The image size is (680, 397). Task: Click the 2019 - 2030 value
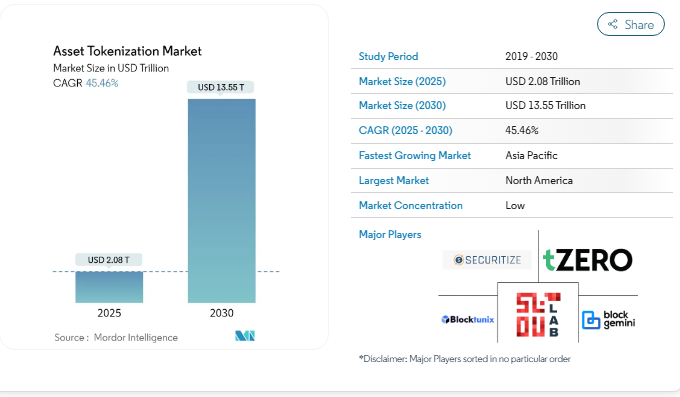(531, 56)
